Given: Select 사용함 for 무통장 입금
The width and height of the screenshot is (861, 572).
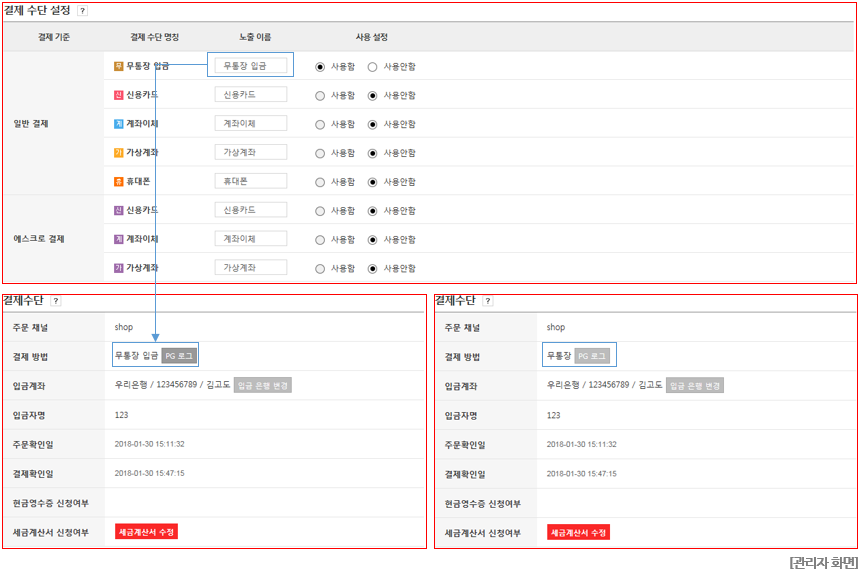Looking at the screenshot, I should [320, 67].
